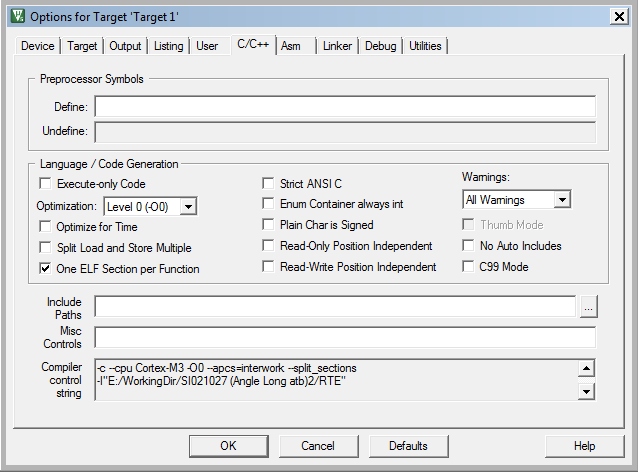
Task: Select the Listing tab
Action: pos(168,46)
